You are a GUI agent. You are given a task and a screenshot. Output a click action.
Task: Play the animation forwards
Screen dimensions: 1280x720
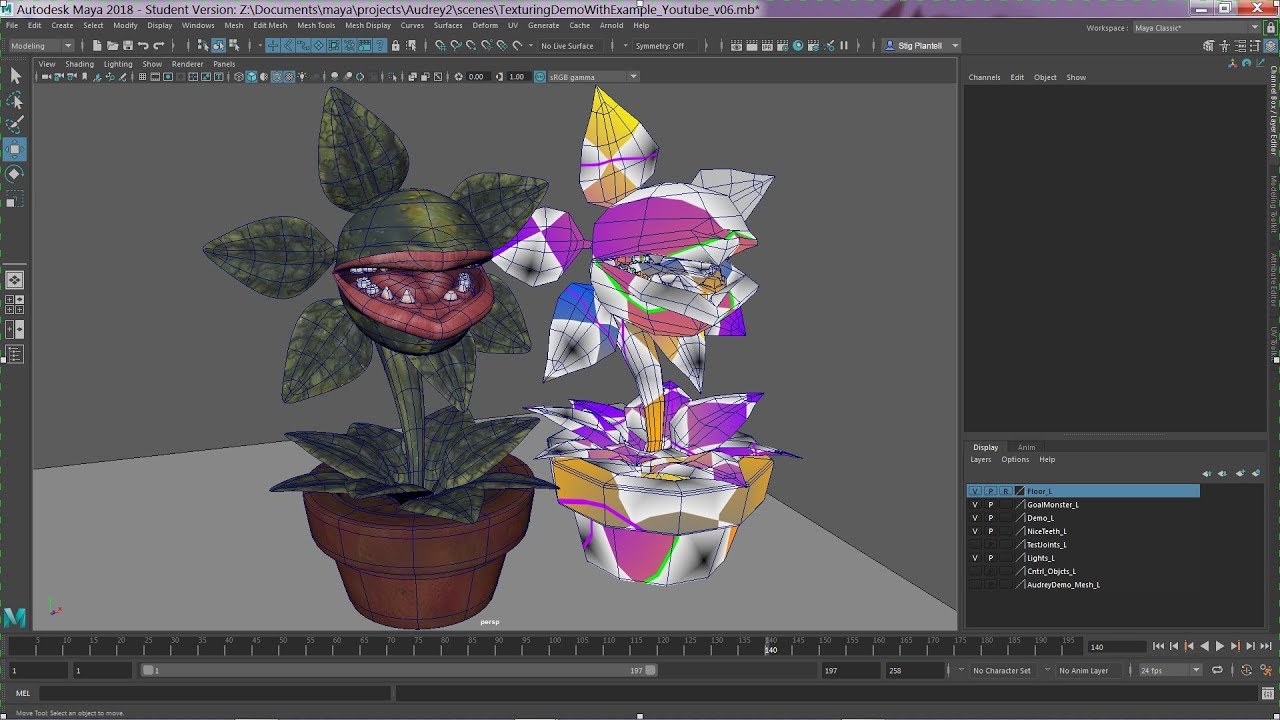tap(1220, 647)
